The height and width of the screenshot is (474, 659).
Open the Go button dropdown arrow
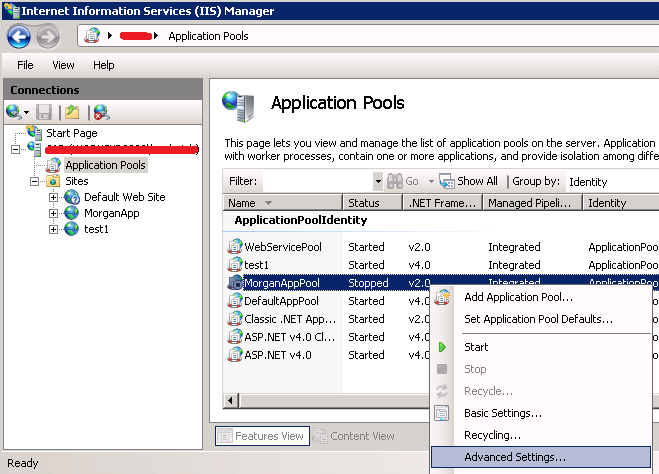[431, 182]
